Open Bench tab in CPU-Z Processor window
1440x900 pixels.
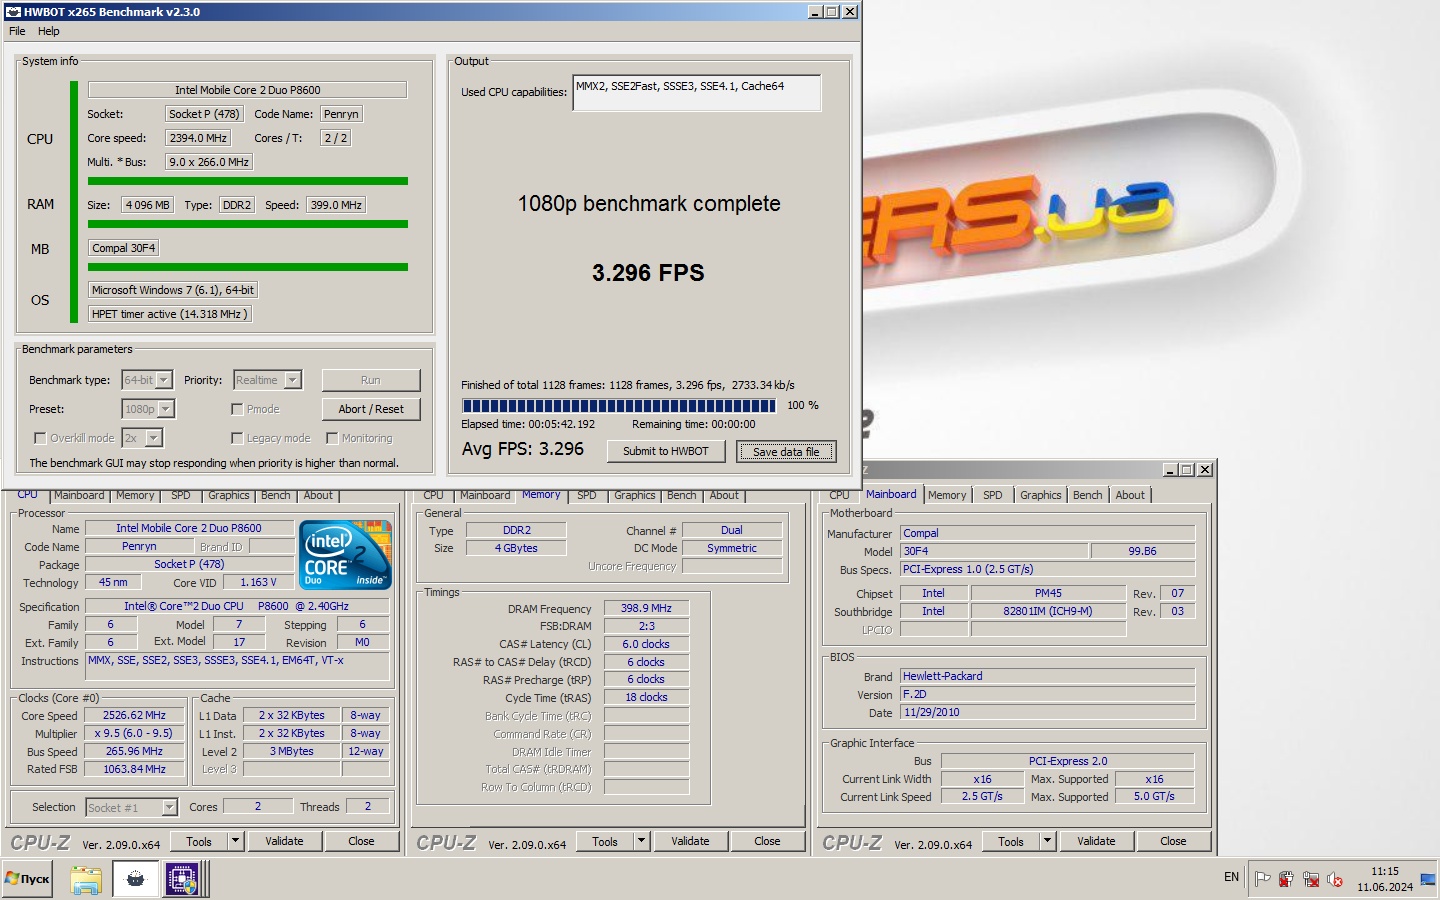pyautogui.click(x=276, y=495)
